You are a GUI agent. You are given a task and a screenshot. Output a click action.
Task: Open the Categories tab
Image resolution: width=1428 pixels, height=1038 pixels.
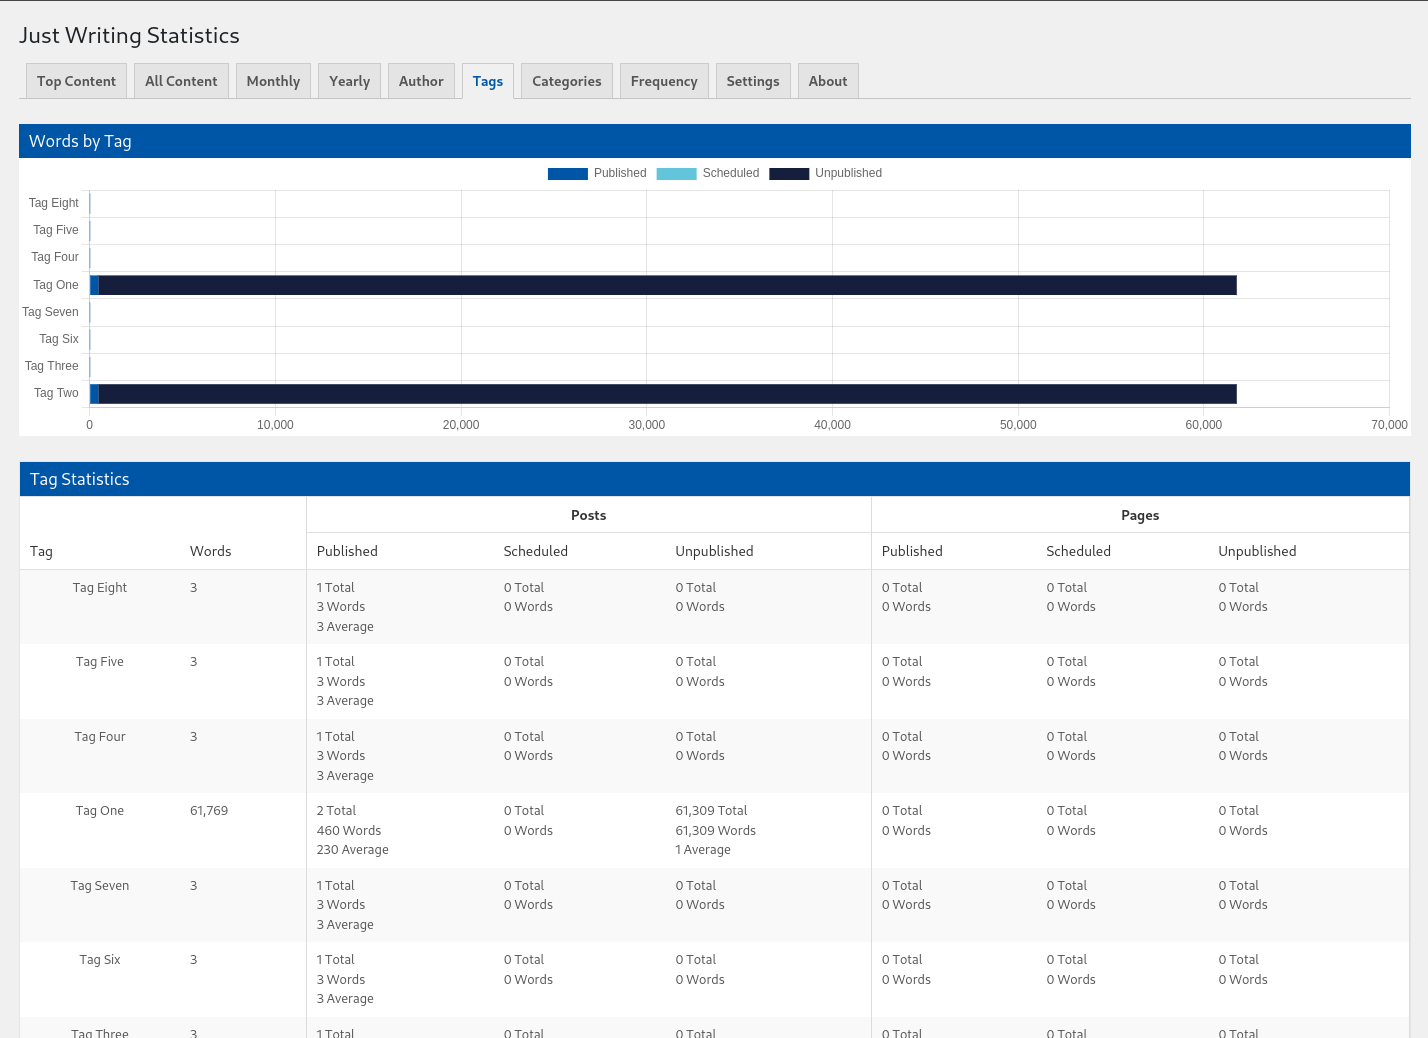click(567, 81)
